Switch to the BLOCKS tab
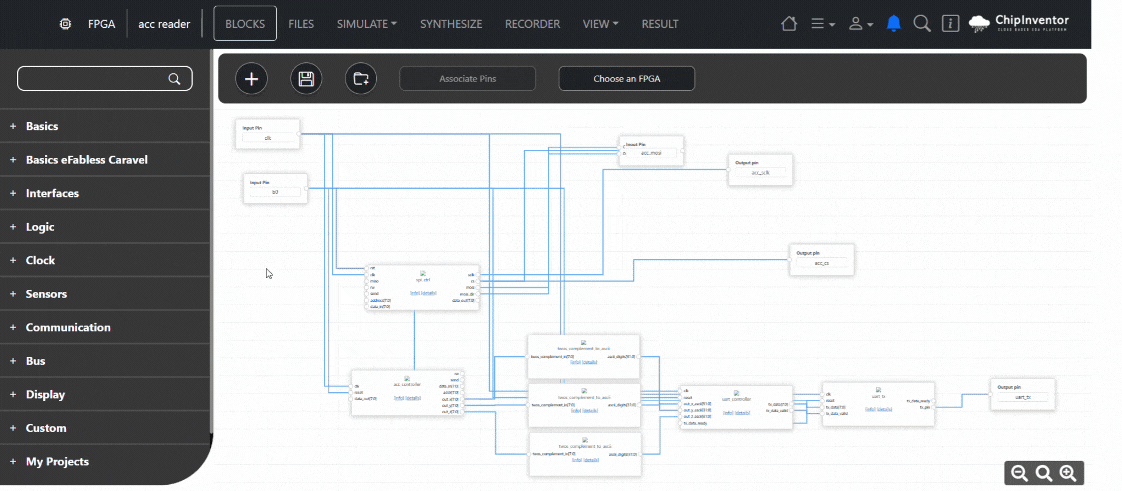The height and width of the screenshot is (491, 1122). 245,24
